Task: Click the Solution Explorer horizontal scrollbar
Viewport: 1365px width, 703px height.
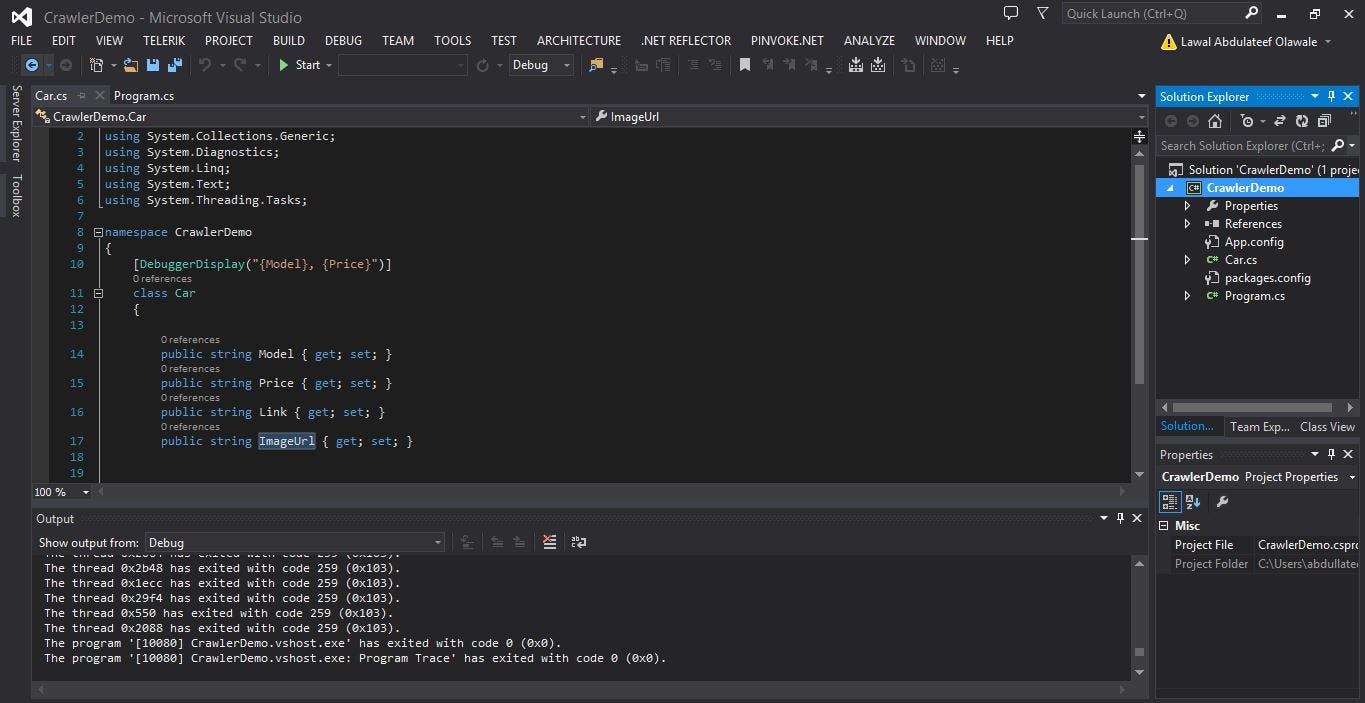Action: (1252, 407)
